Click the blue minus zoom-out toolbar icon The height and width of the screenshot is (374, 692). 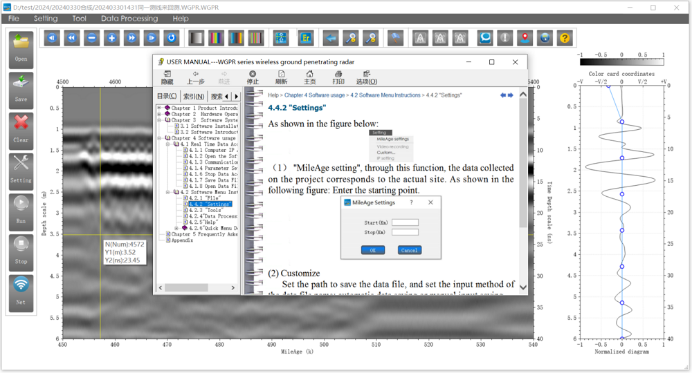point(92,38)
